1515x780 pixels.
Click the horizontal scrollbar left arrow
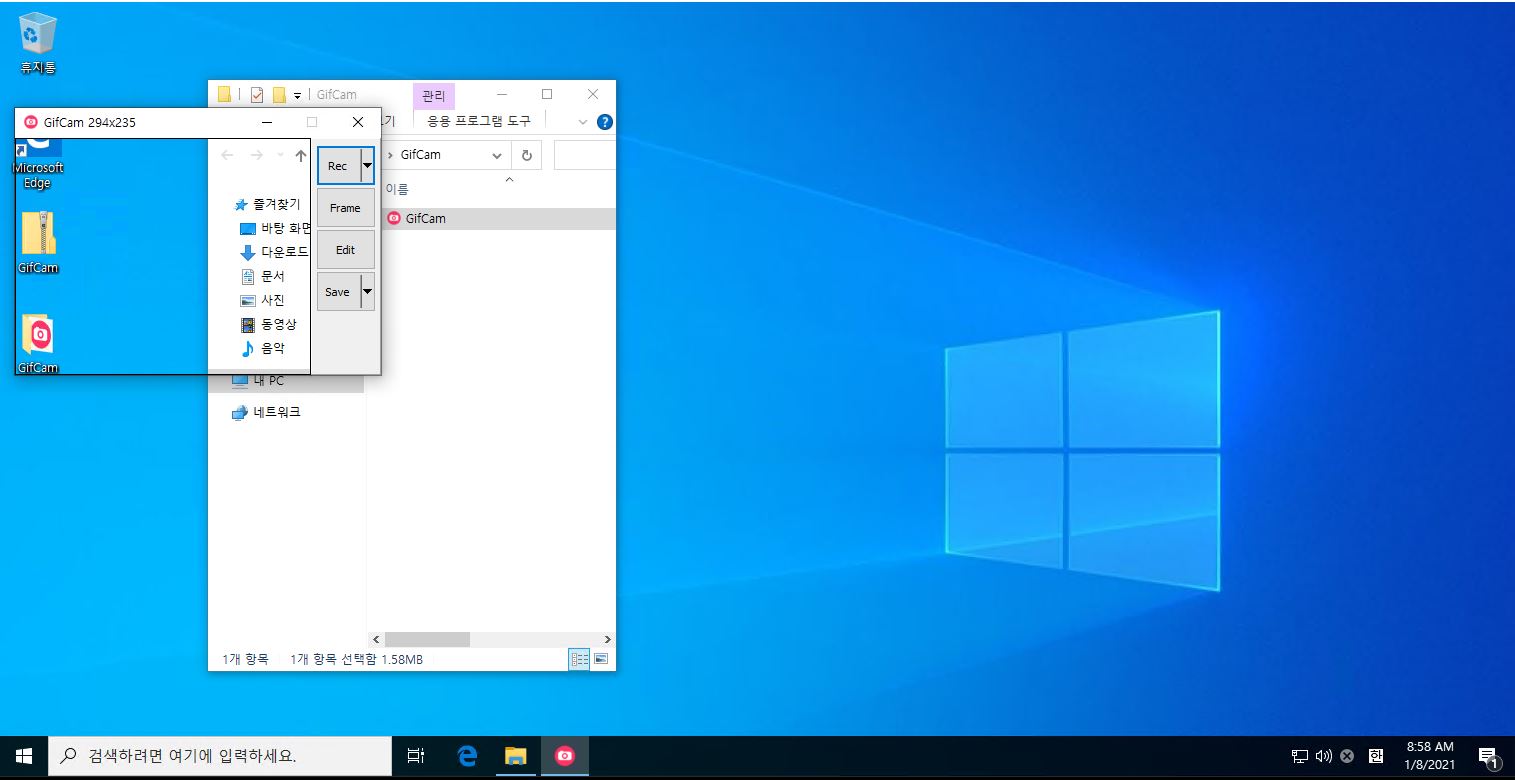click(377, 639)
